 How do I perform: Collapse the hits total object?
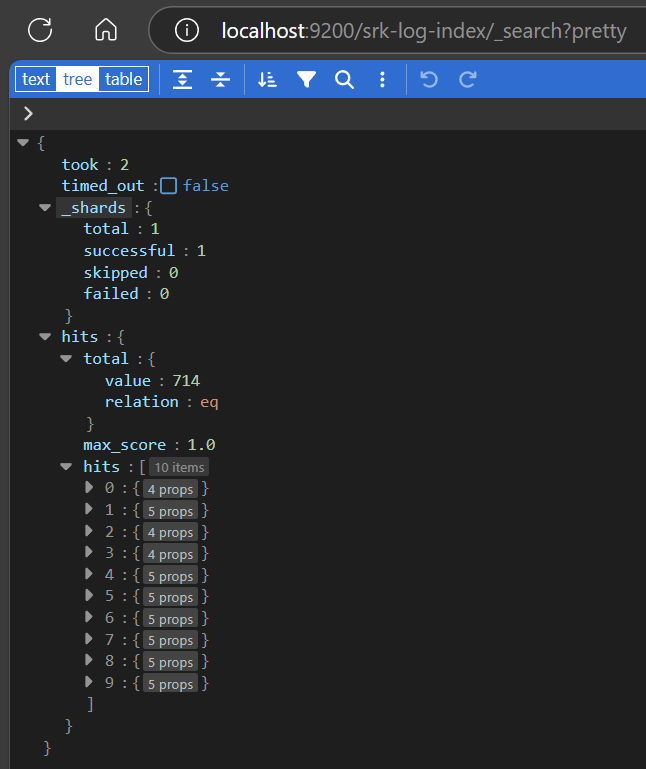[x=66, y=359]
